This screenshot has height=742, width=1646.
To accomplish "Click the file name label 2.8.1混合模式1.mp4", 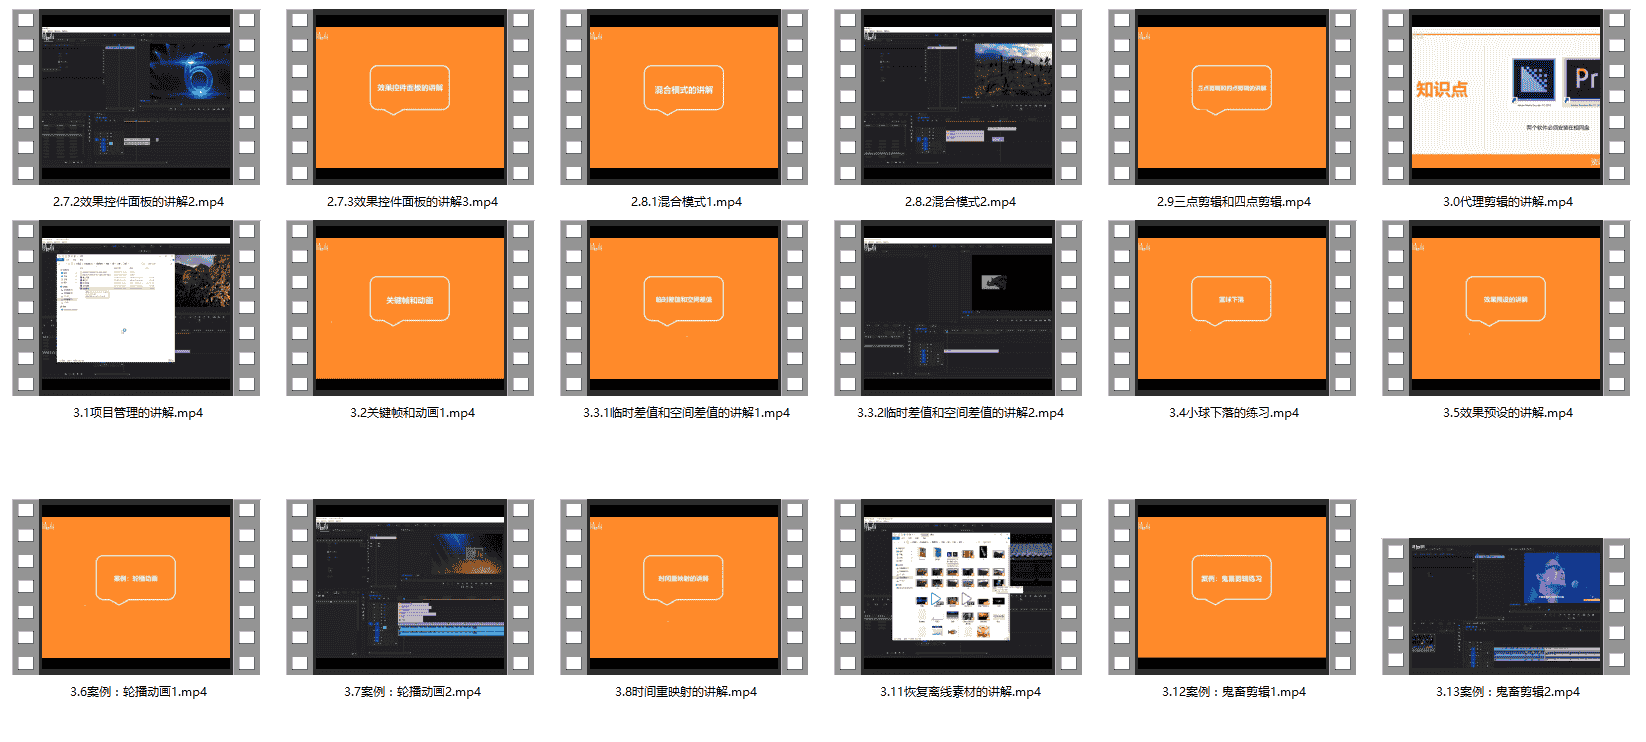I will [686, 202].
